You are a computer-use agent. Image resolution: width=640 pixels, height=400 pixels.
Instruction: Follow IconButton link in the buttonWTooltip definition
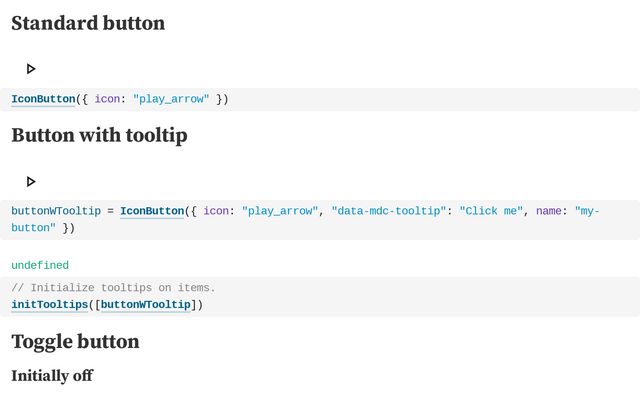152,211
